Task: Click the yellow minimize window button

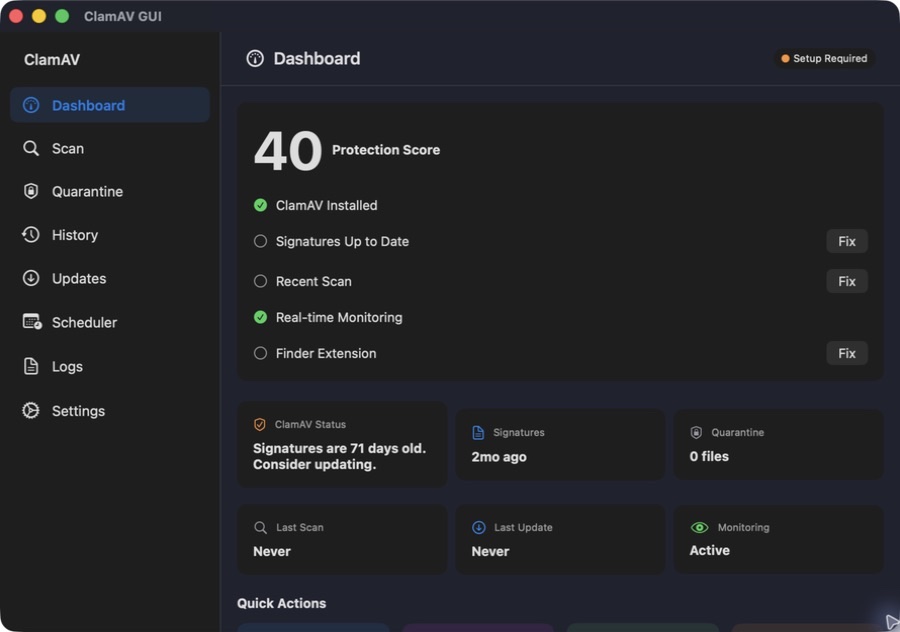Action: (39, 16)
